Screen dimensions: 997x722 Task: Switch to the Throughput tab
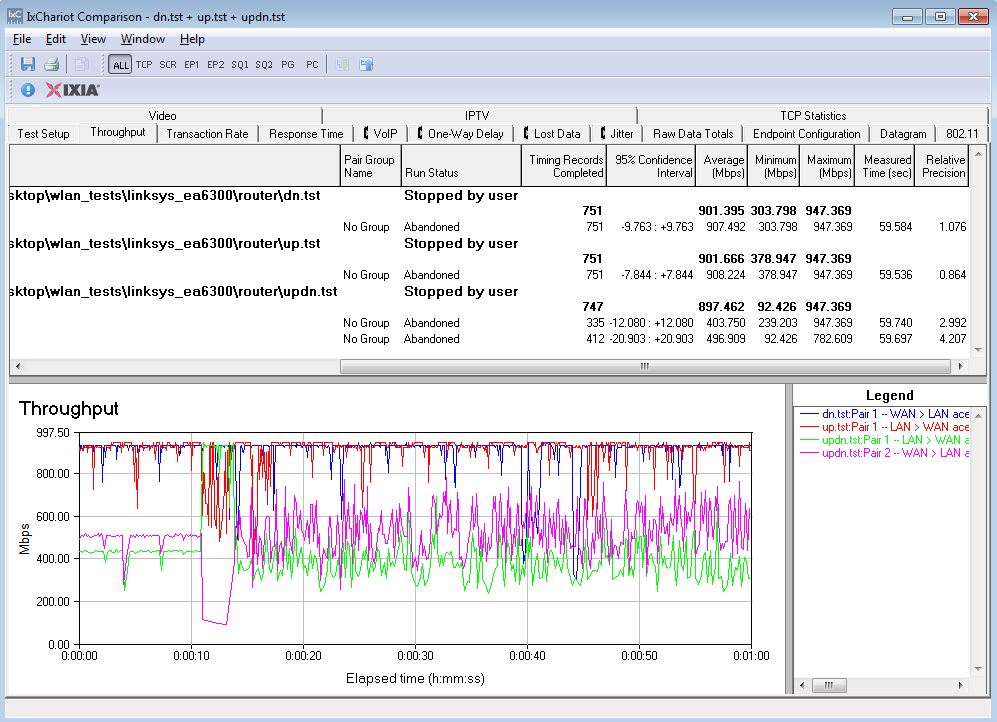pos(118,132)
